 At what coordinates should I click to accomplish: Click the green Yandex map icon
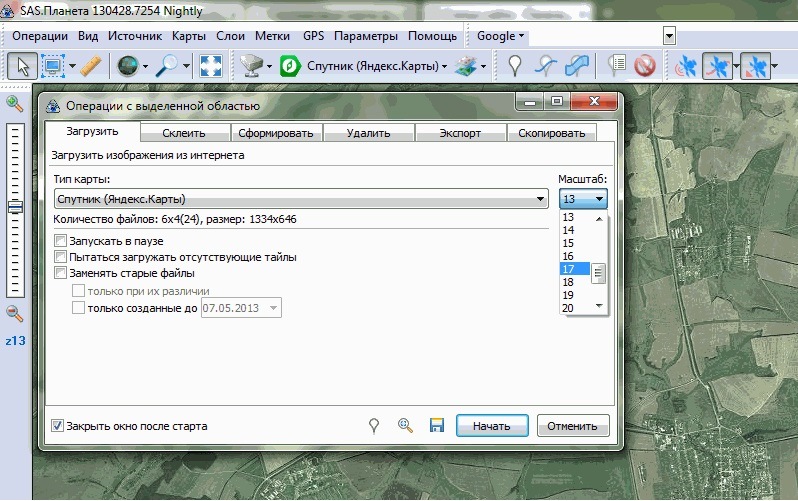point(291,66)
